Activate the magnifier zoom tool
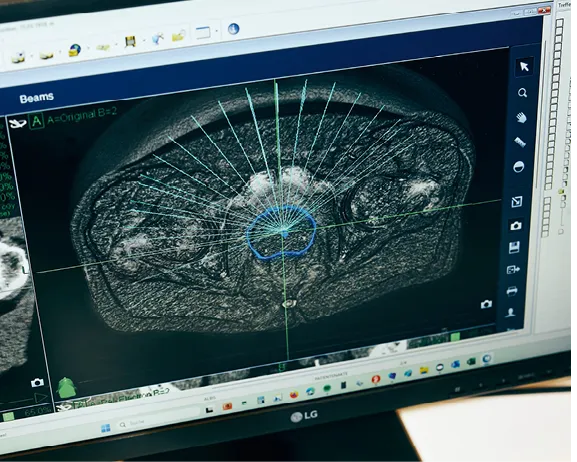This screenshot has height=462, width=577. 522,93
